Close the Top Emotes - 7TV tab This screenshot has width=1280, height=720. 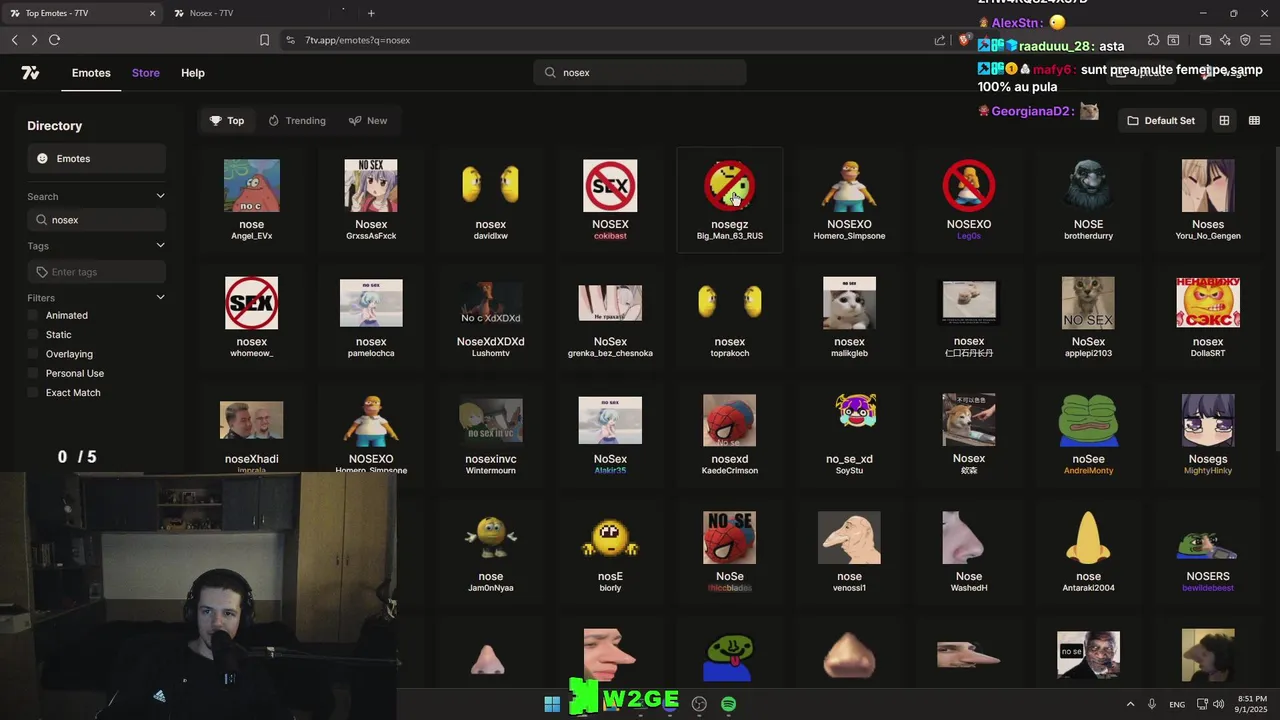tap(152, 13)
